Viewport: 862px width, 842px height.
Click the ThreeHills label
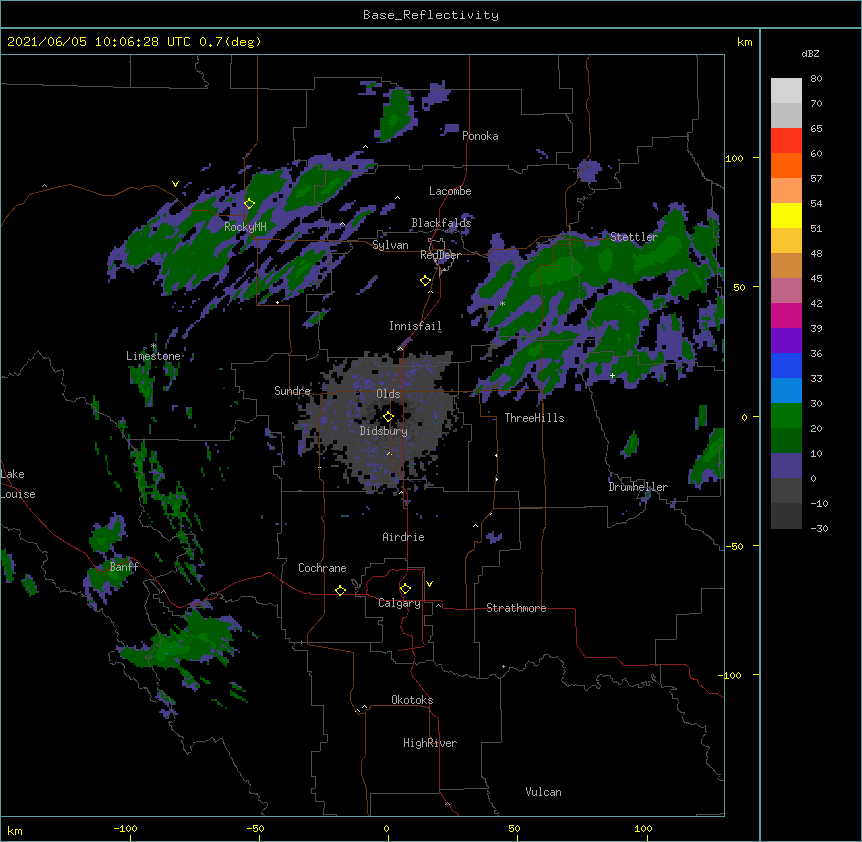click(534, 418)
